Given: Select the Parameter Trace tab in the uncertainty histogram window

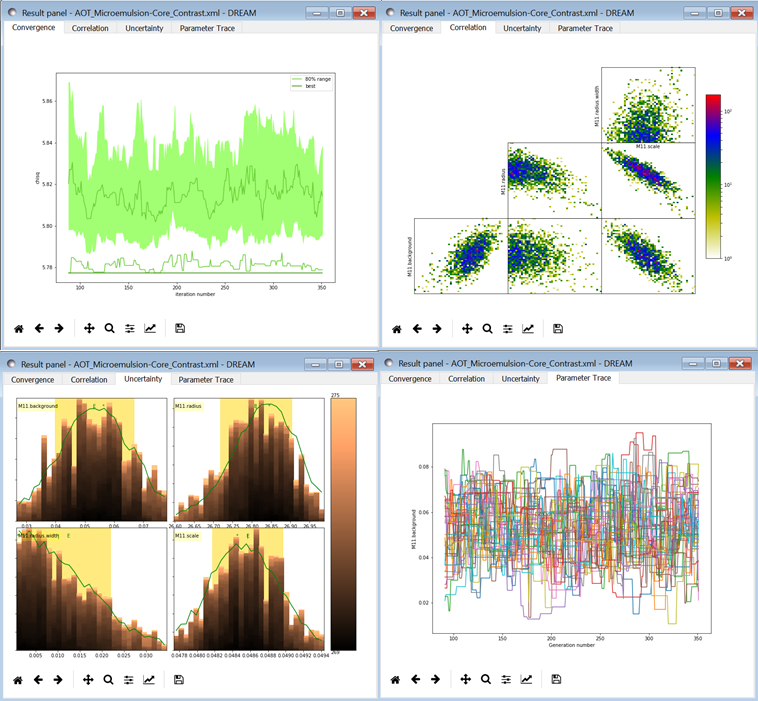Looking at the screenshot, I should point(203,380).
